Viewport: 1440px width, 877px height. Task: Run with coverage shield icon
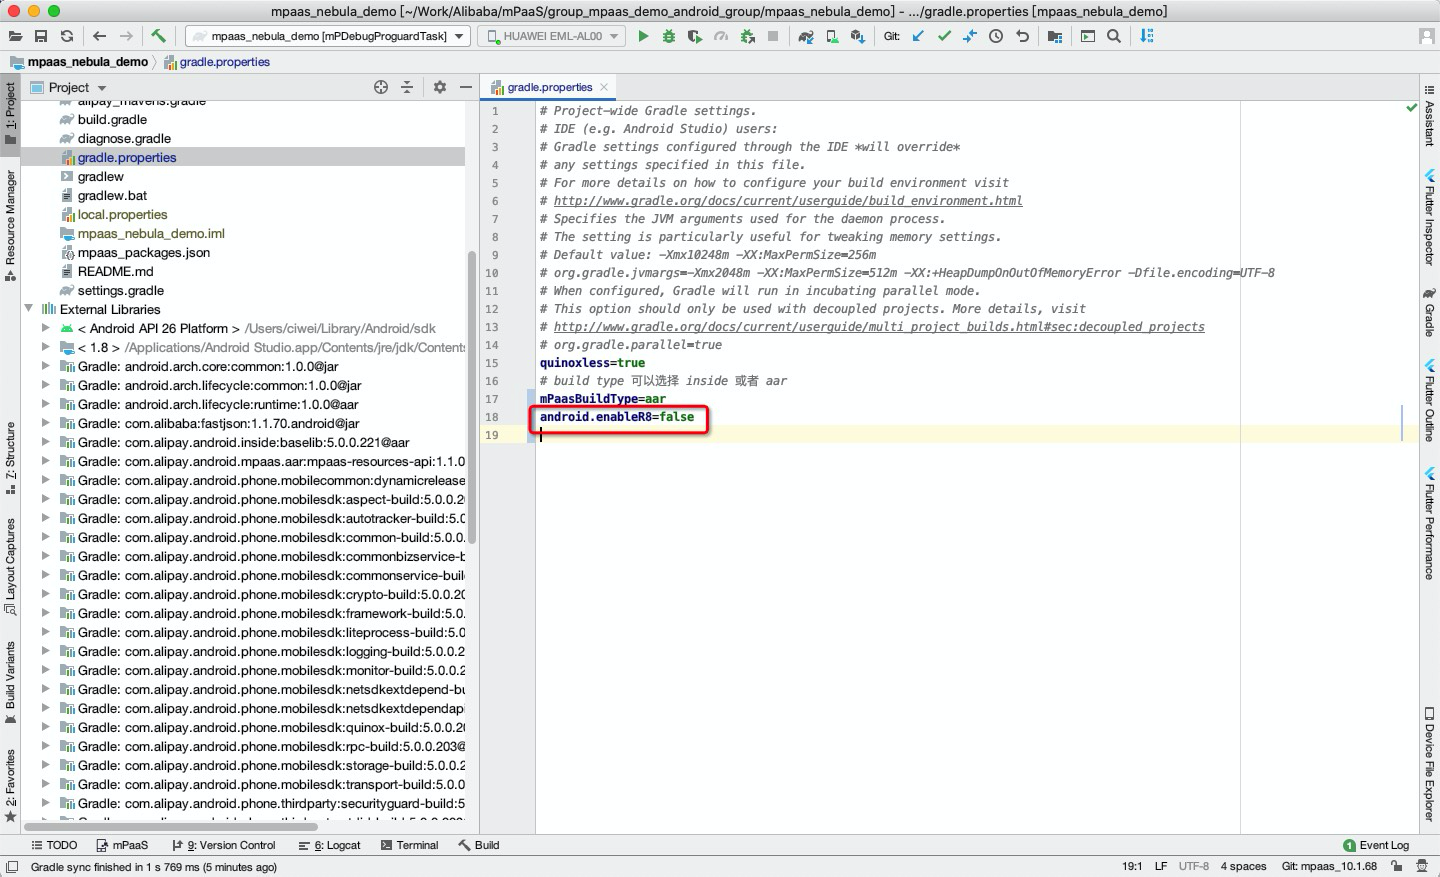[x=695, y=36]
